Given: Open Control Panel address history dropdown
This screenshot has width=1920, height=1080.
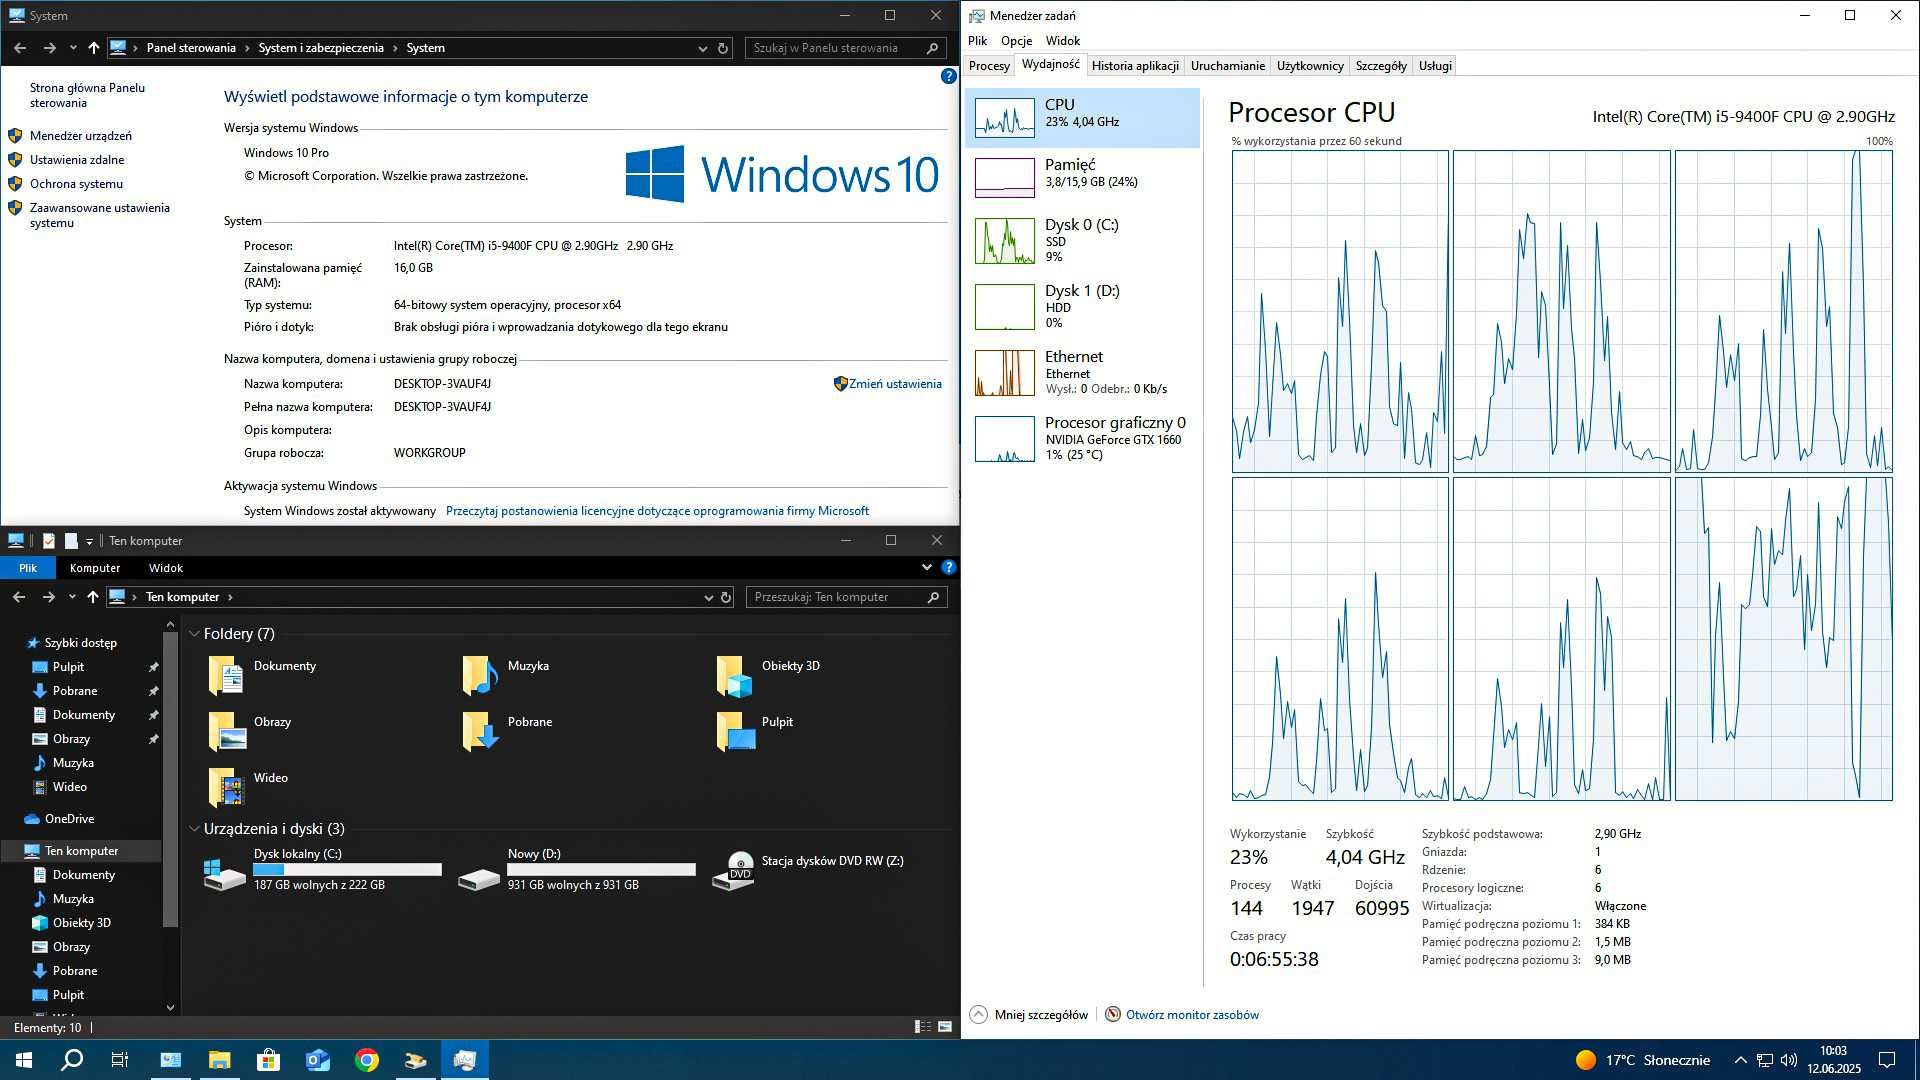Looking at the screenshot, I should click(703, 48).
